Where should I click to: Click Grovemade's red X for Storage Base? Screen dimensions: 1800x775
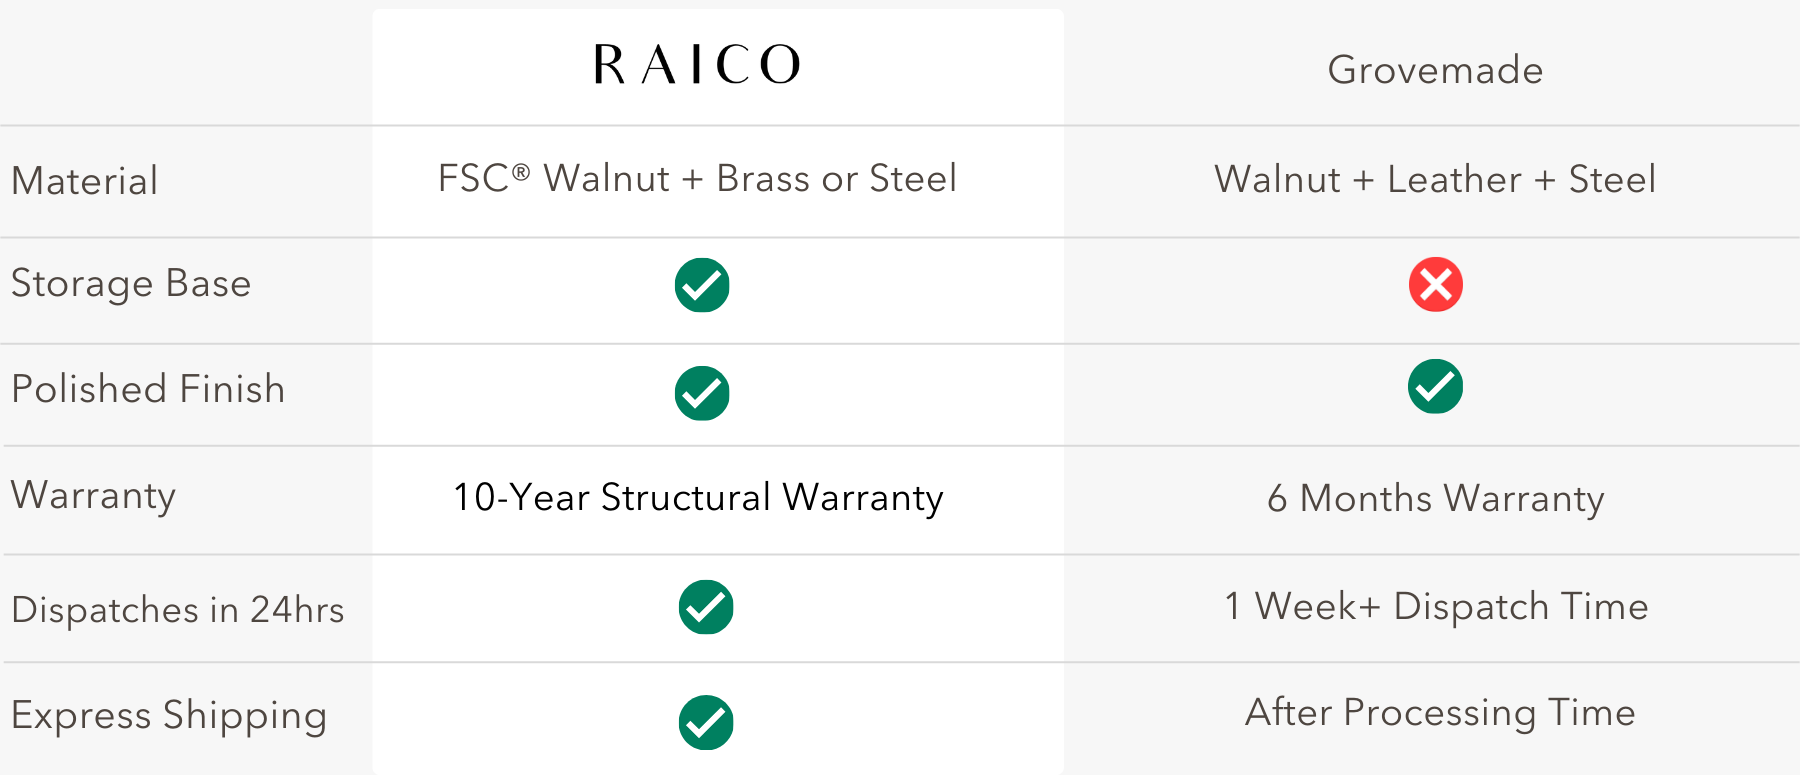1436,285
